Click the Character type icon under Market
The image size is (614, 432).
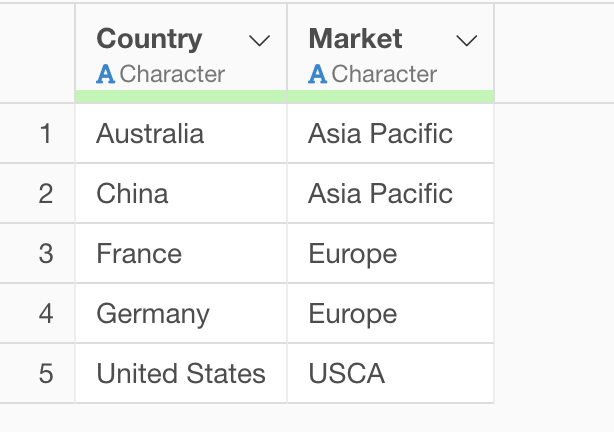[318, 74]
